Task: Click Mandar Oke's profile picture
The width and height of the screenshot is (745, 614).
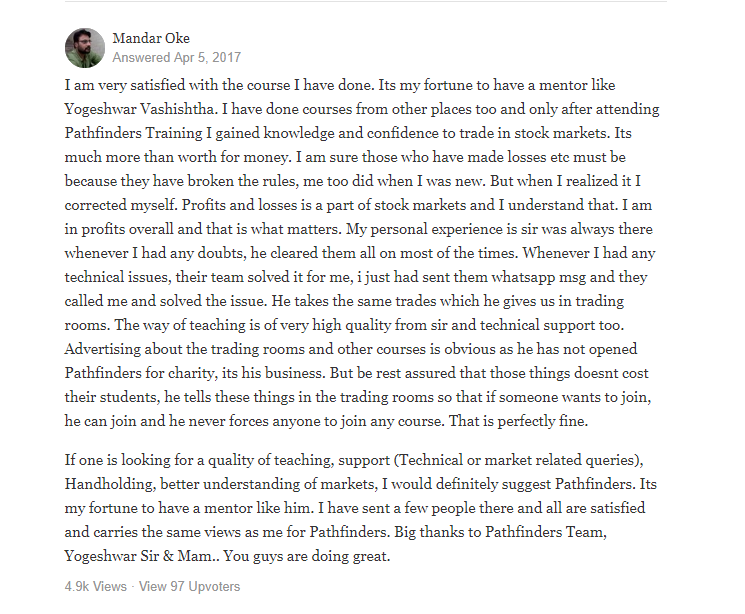Action: tap(85, 48)
